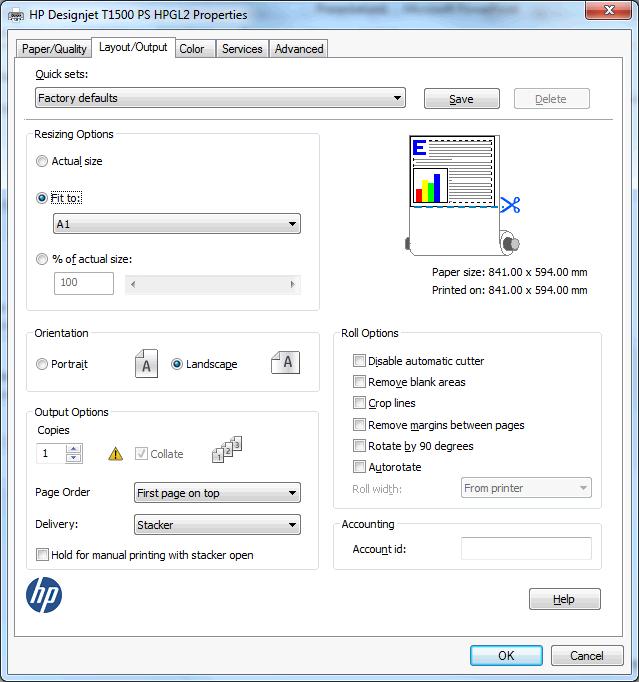Viewport: 639px width, 682px height.
Task: Click the landscape page orientation icon
Action: coord(285,363)
